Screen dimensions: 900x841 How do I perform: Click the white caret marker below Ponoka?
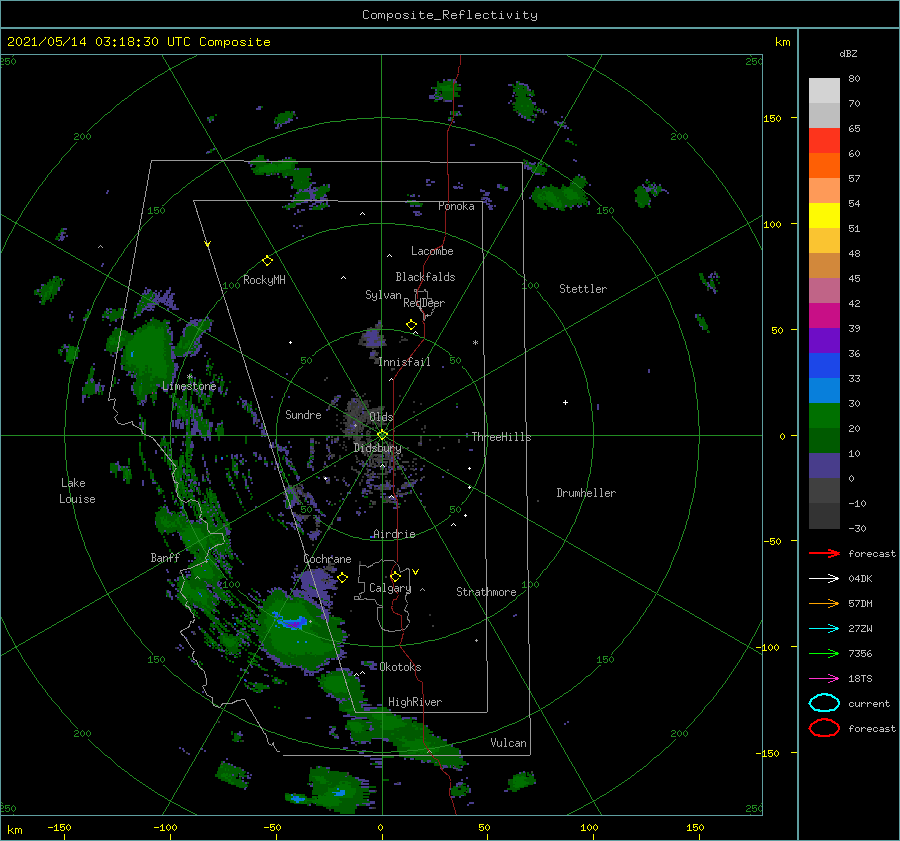click(362, 214)
